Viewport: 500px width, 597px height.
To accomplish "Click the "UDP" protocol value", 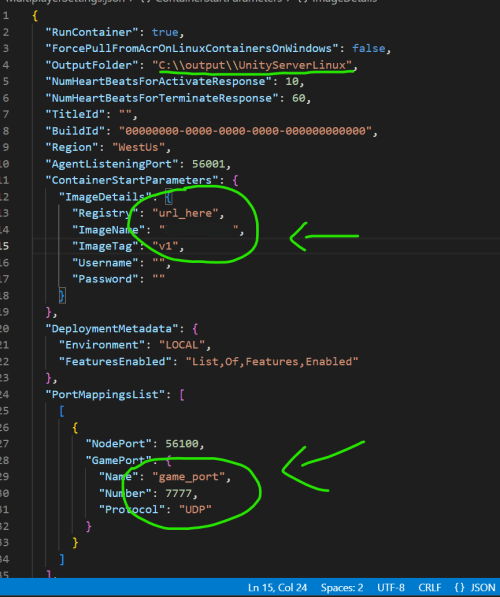I will (x=195, y=509).
